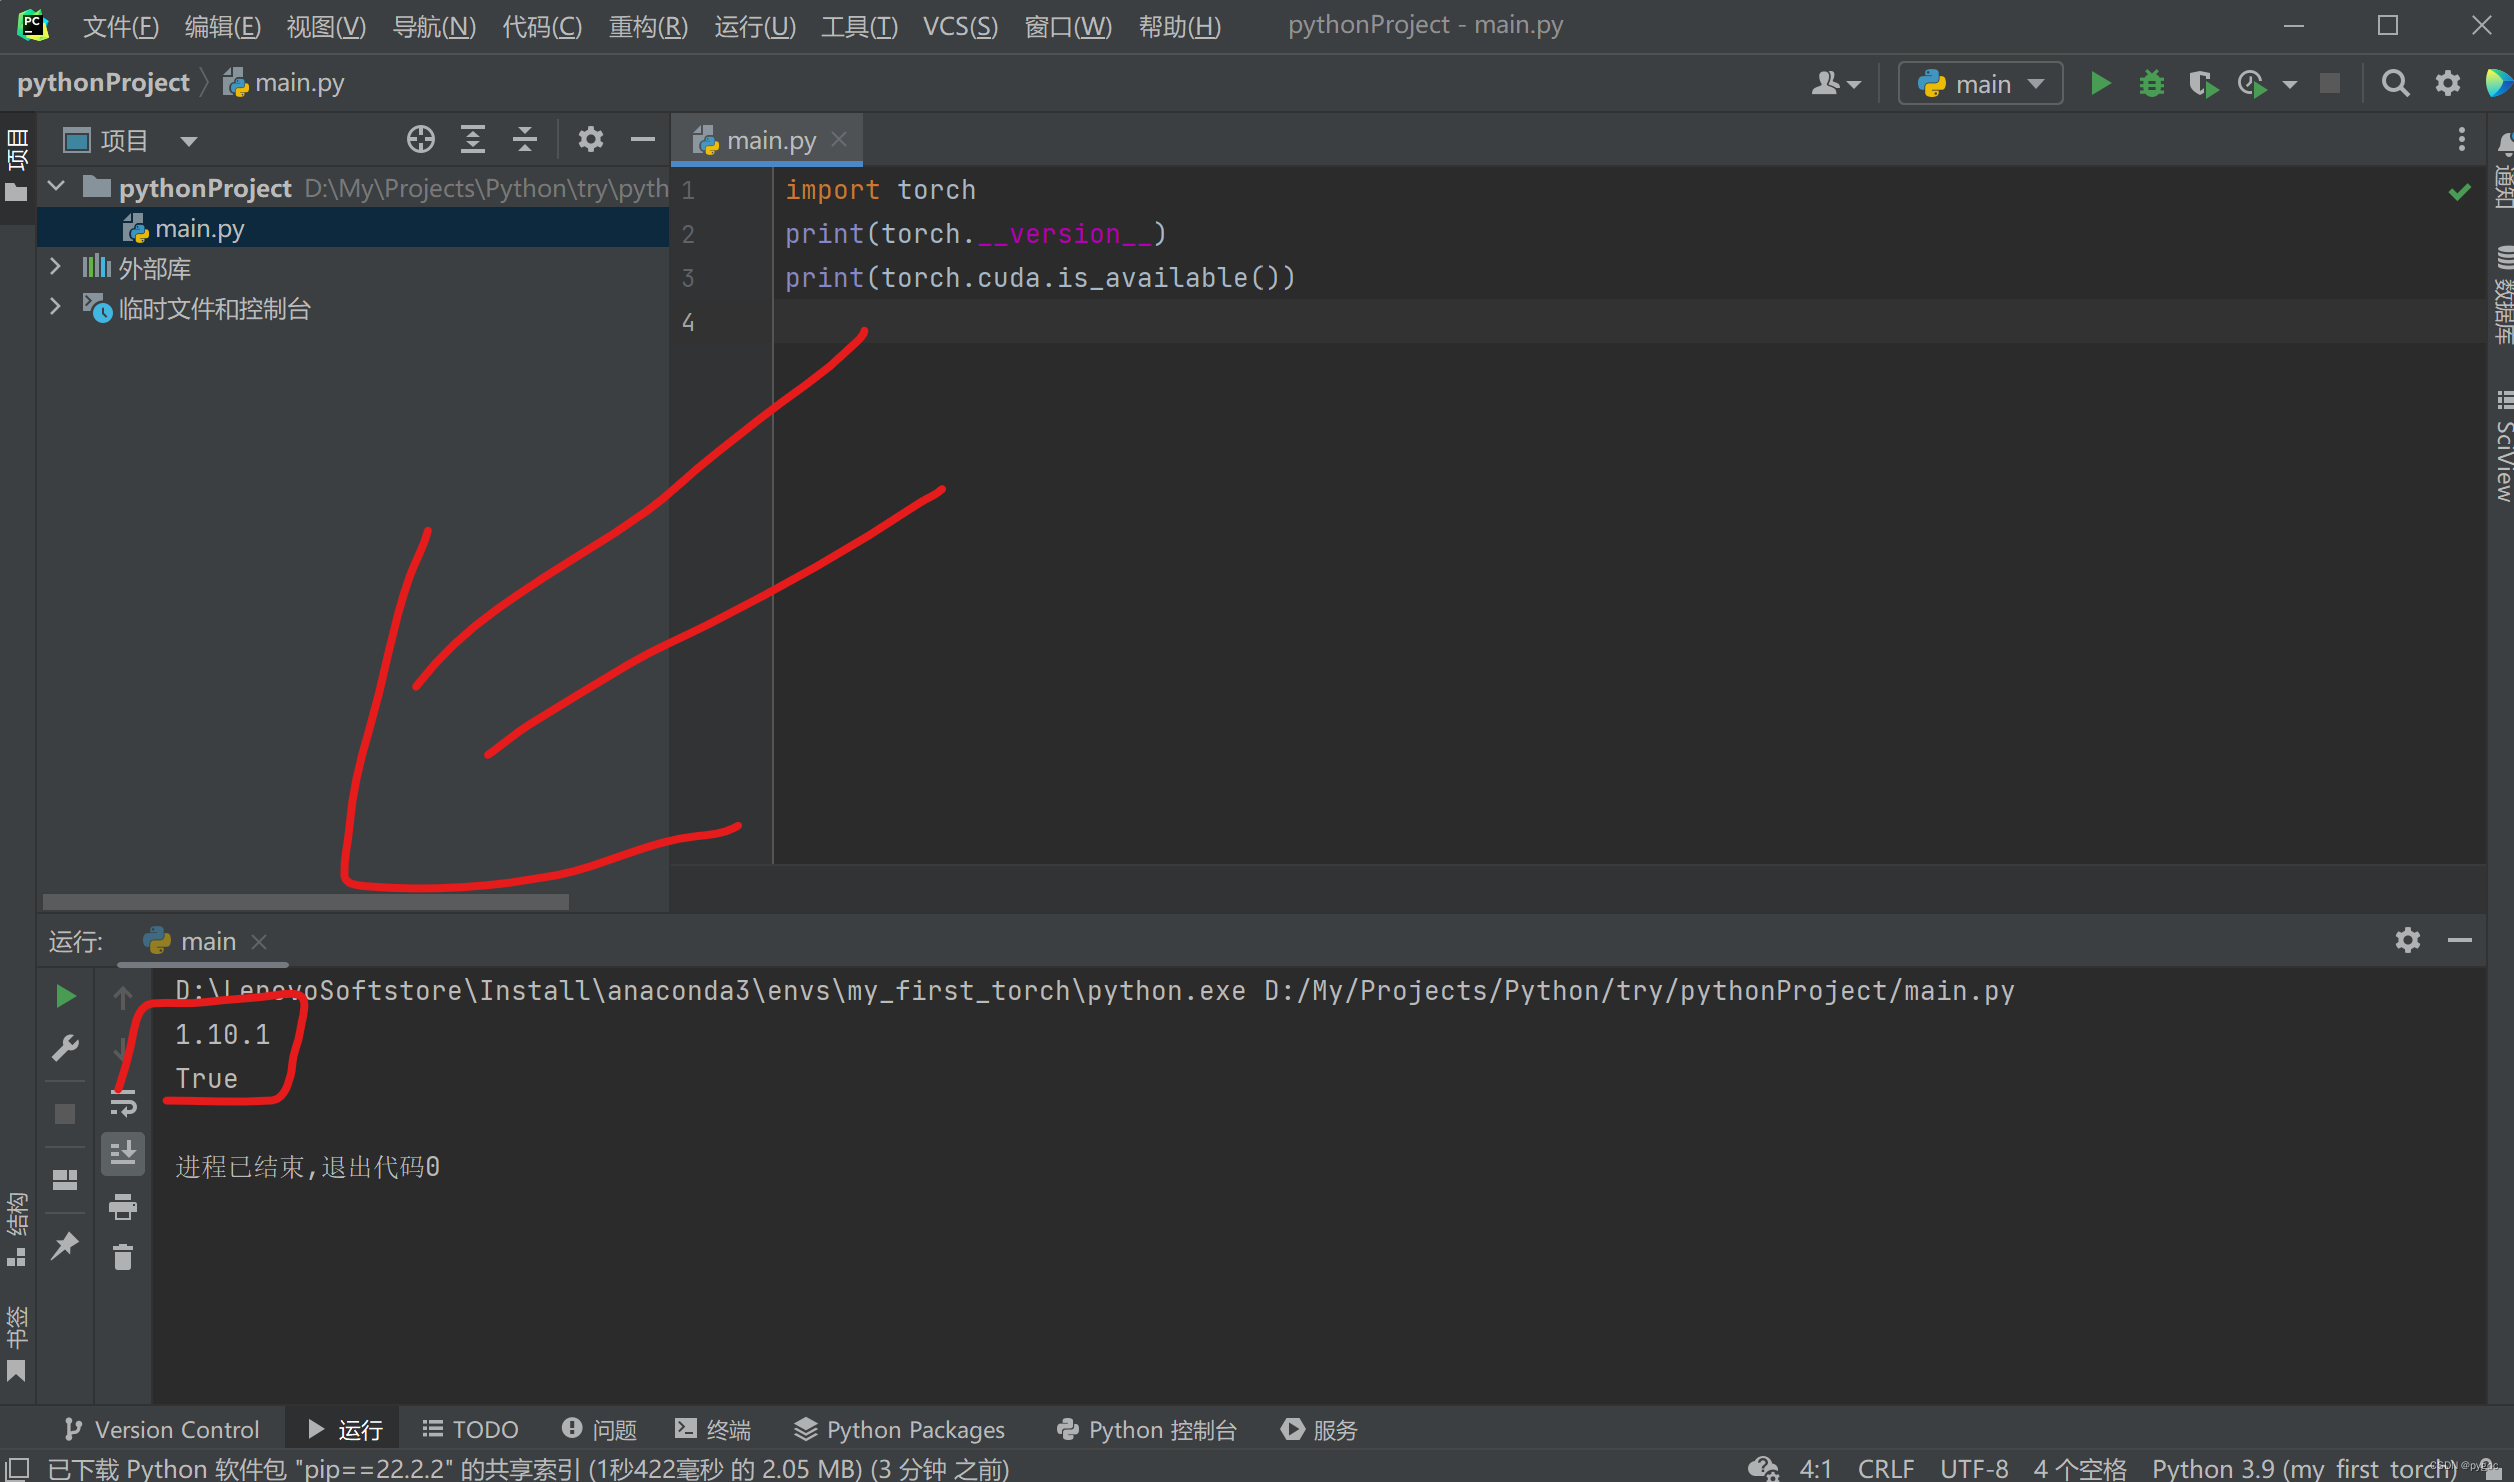Toggle scroll to end in console
This screenshot has height=1482, width=2514.
pyautogui.click(x=123, y=1154)
